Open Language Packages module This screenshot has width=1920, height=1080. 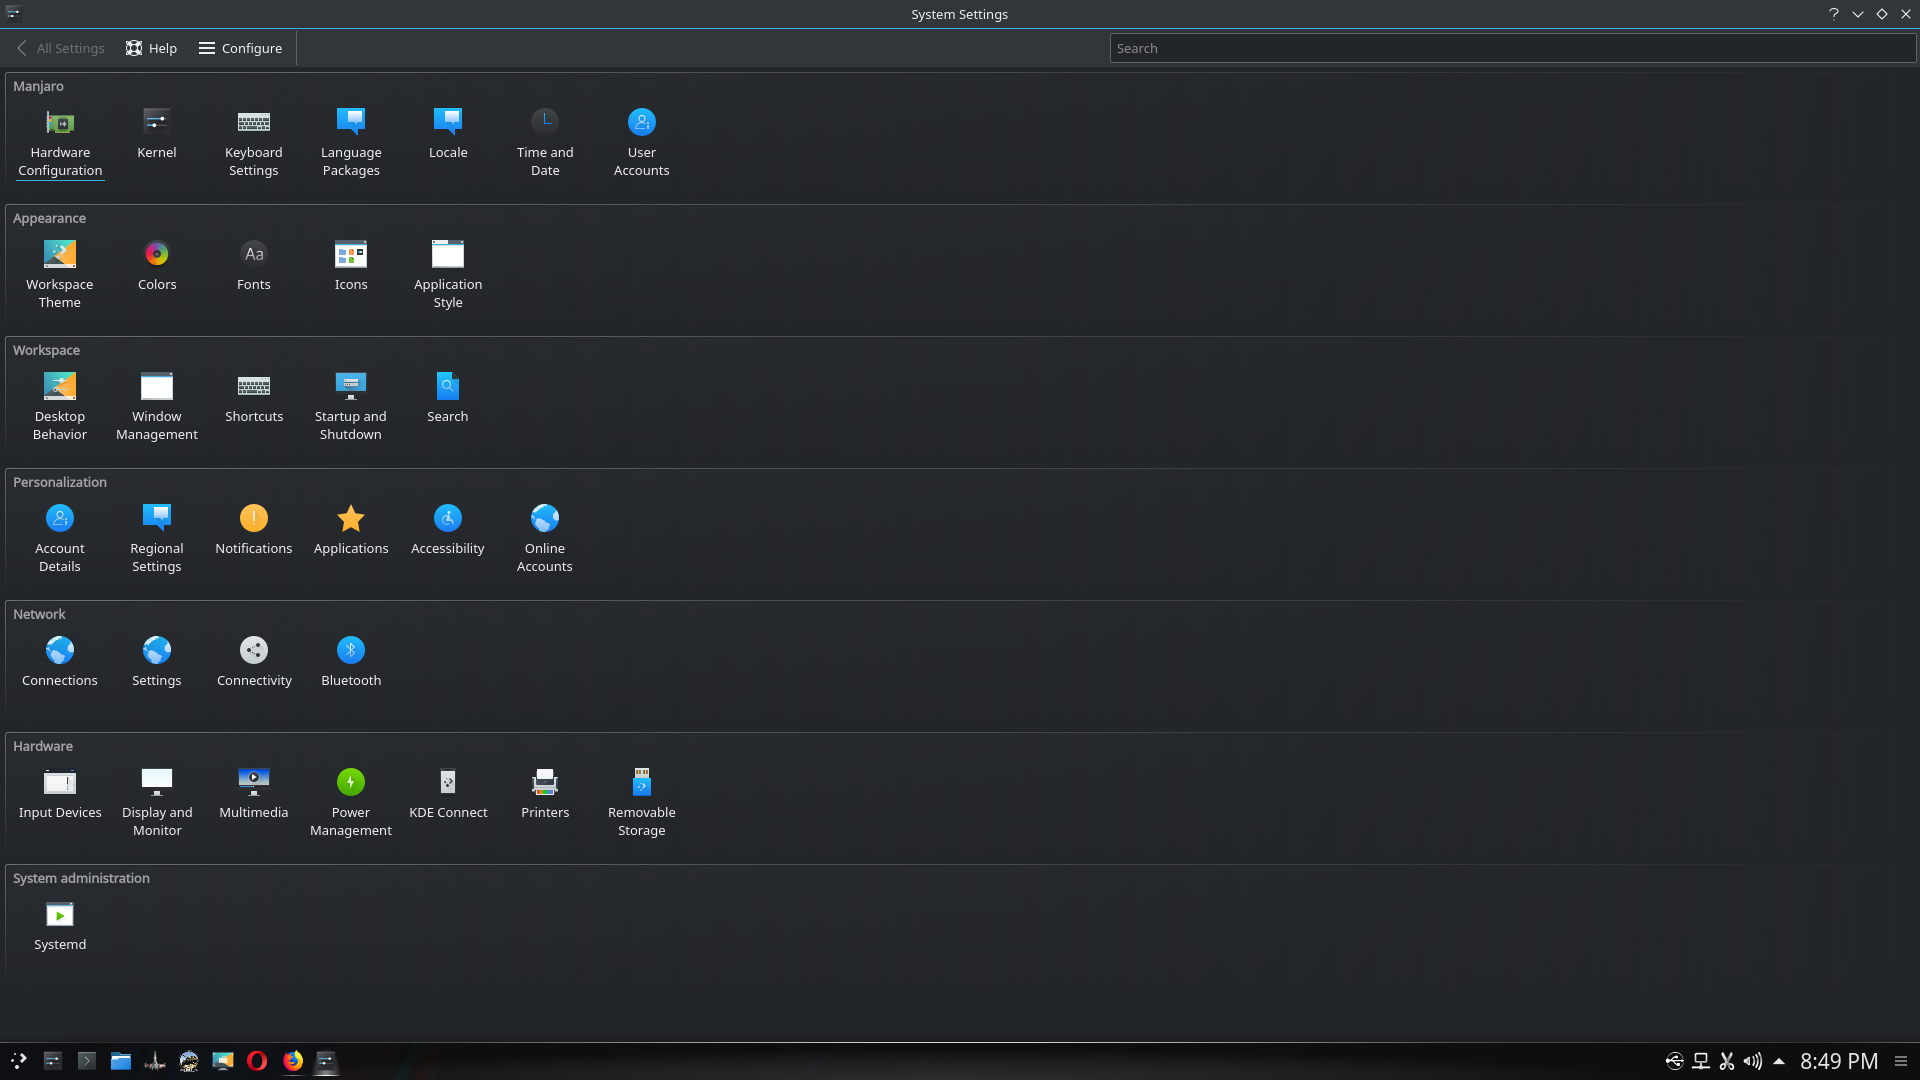coord(351,142)
